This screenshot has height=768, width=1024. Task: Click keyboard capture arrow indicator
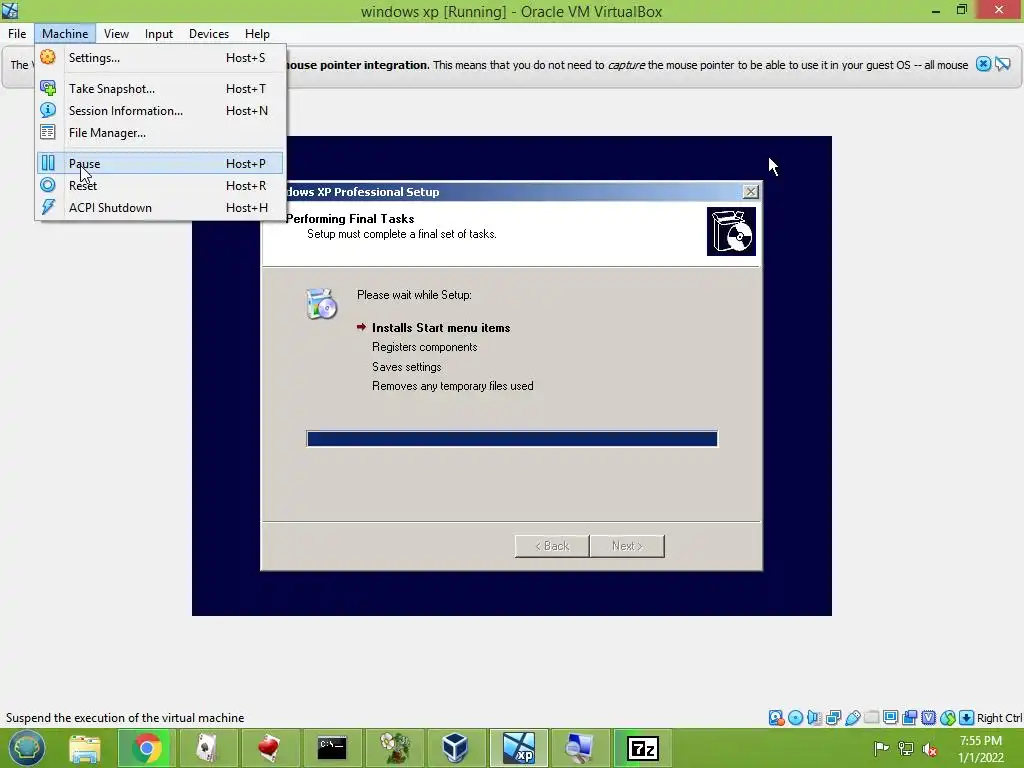click(x=966, y=718)
